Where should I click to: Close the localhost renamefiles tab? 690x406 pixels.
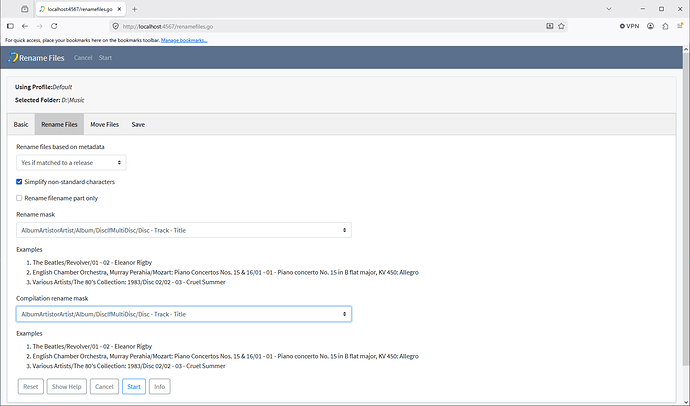pyautogui.click(x=119, y=9)
